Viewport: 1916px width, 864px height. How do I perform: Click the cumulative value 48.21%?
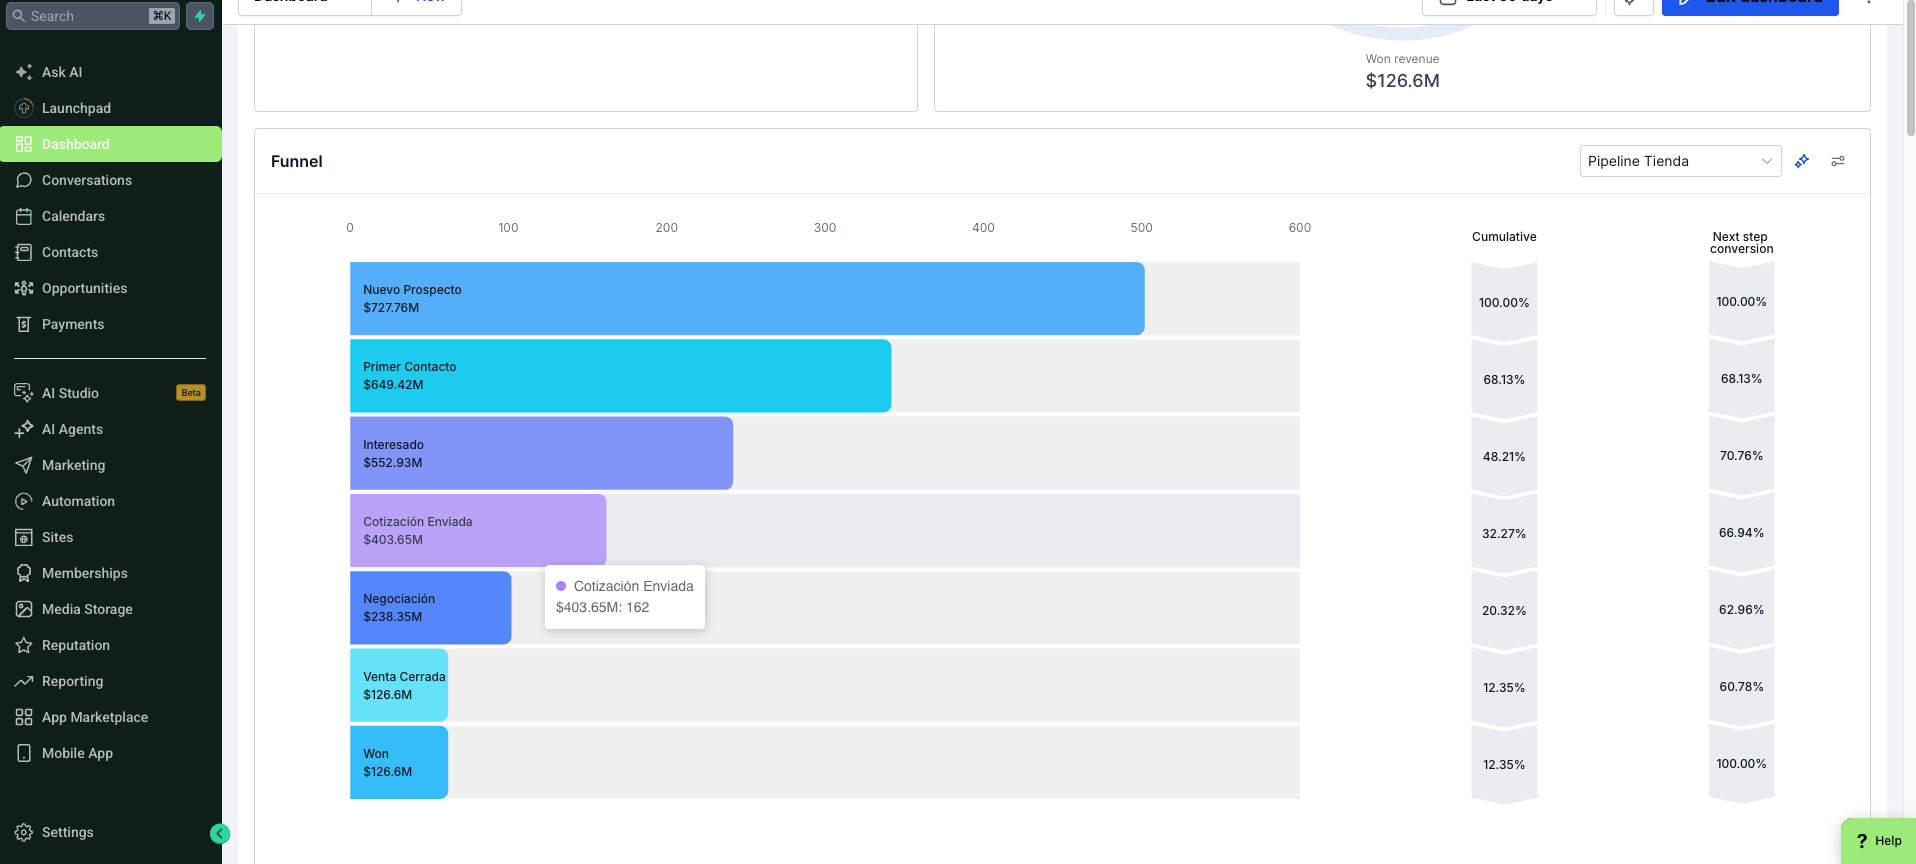tap(1504, 457)
